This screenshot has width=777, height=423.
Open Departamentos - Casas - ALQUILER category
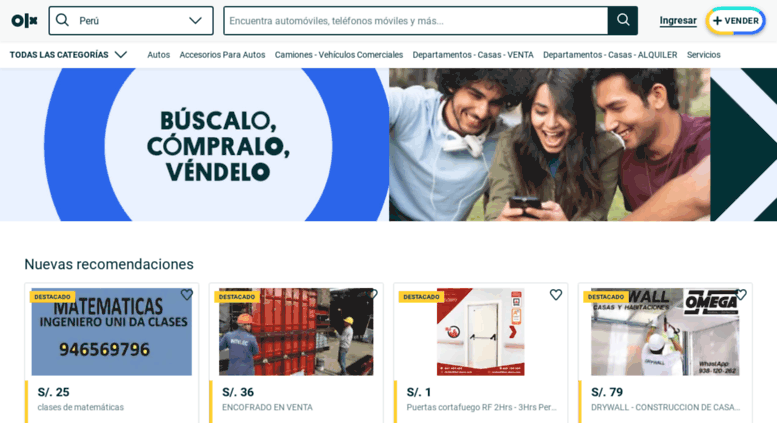[x=610, y=55]
